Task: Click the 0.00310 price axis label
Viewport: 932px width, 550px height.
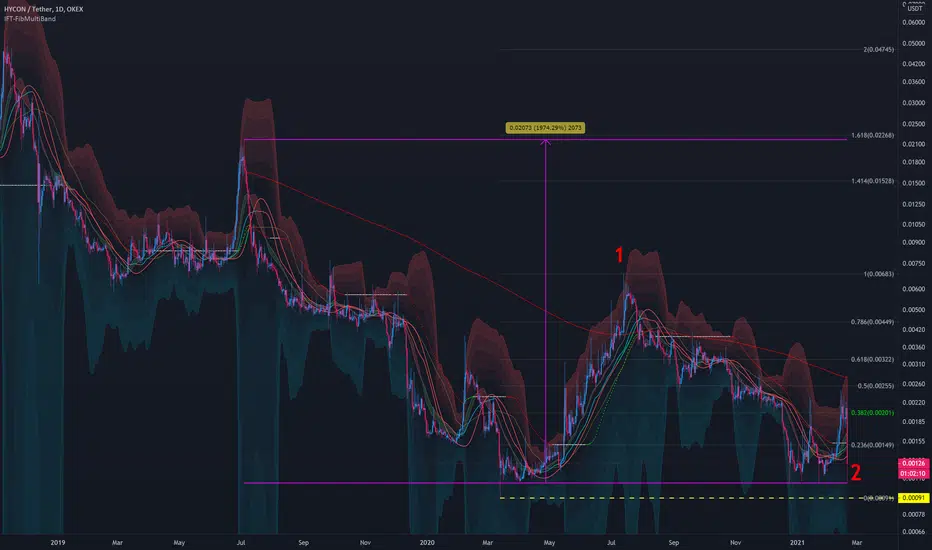Action: tap(914, 364)
